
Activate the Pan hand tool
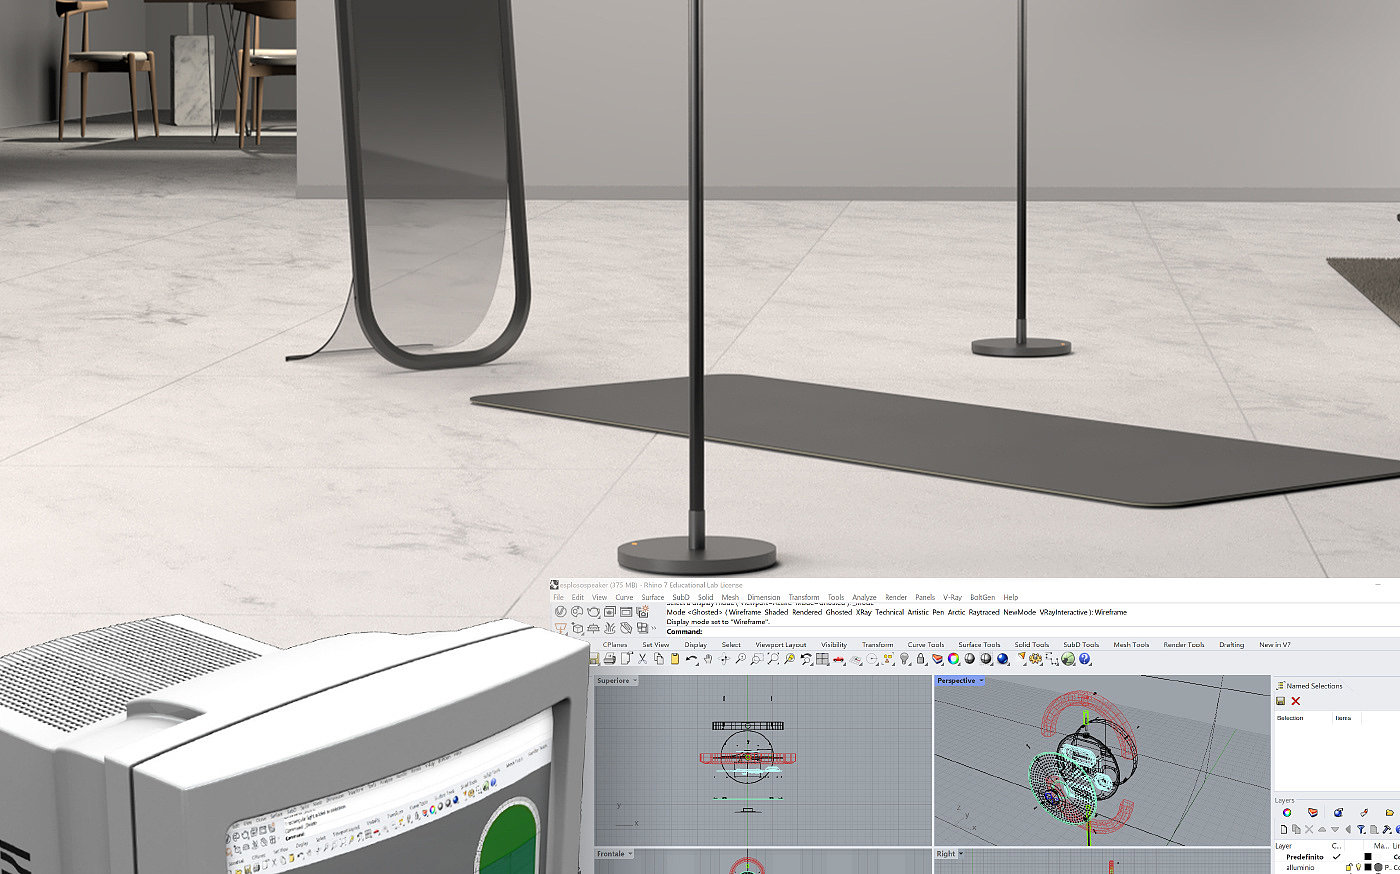[x=708, y=659]
